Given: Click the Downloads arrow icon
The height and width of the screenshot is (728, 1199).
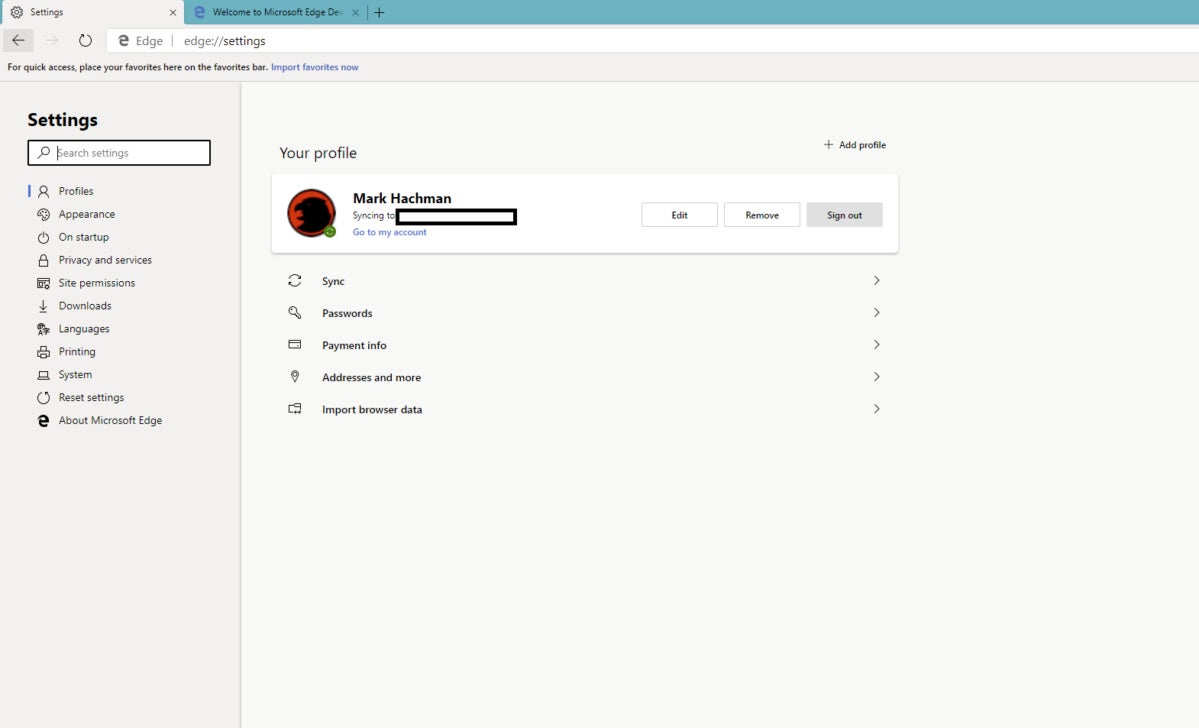Looking at the screenshot, I should (44, 306).
